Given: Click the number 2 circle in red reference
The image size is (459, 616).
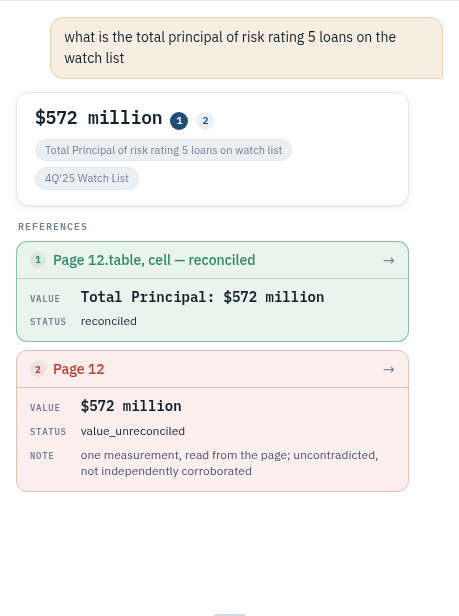Looking at the screenshot, I should coord(38,369).
